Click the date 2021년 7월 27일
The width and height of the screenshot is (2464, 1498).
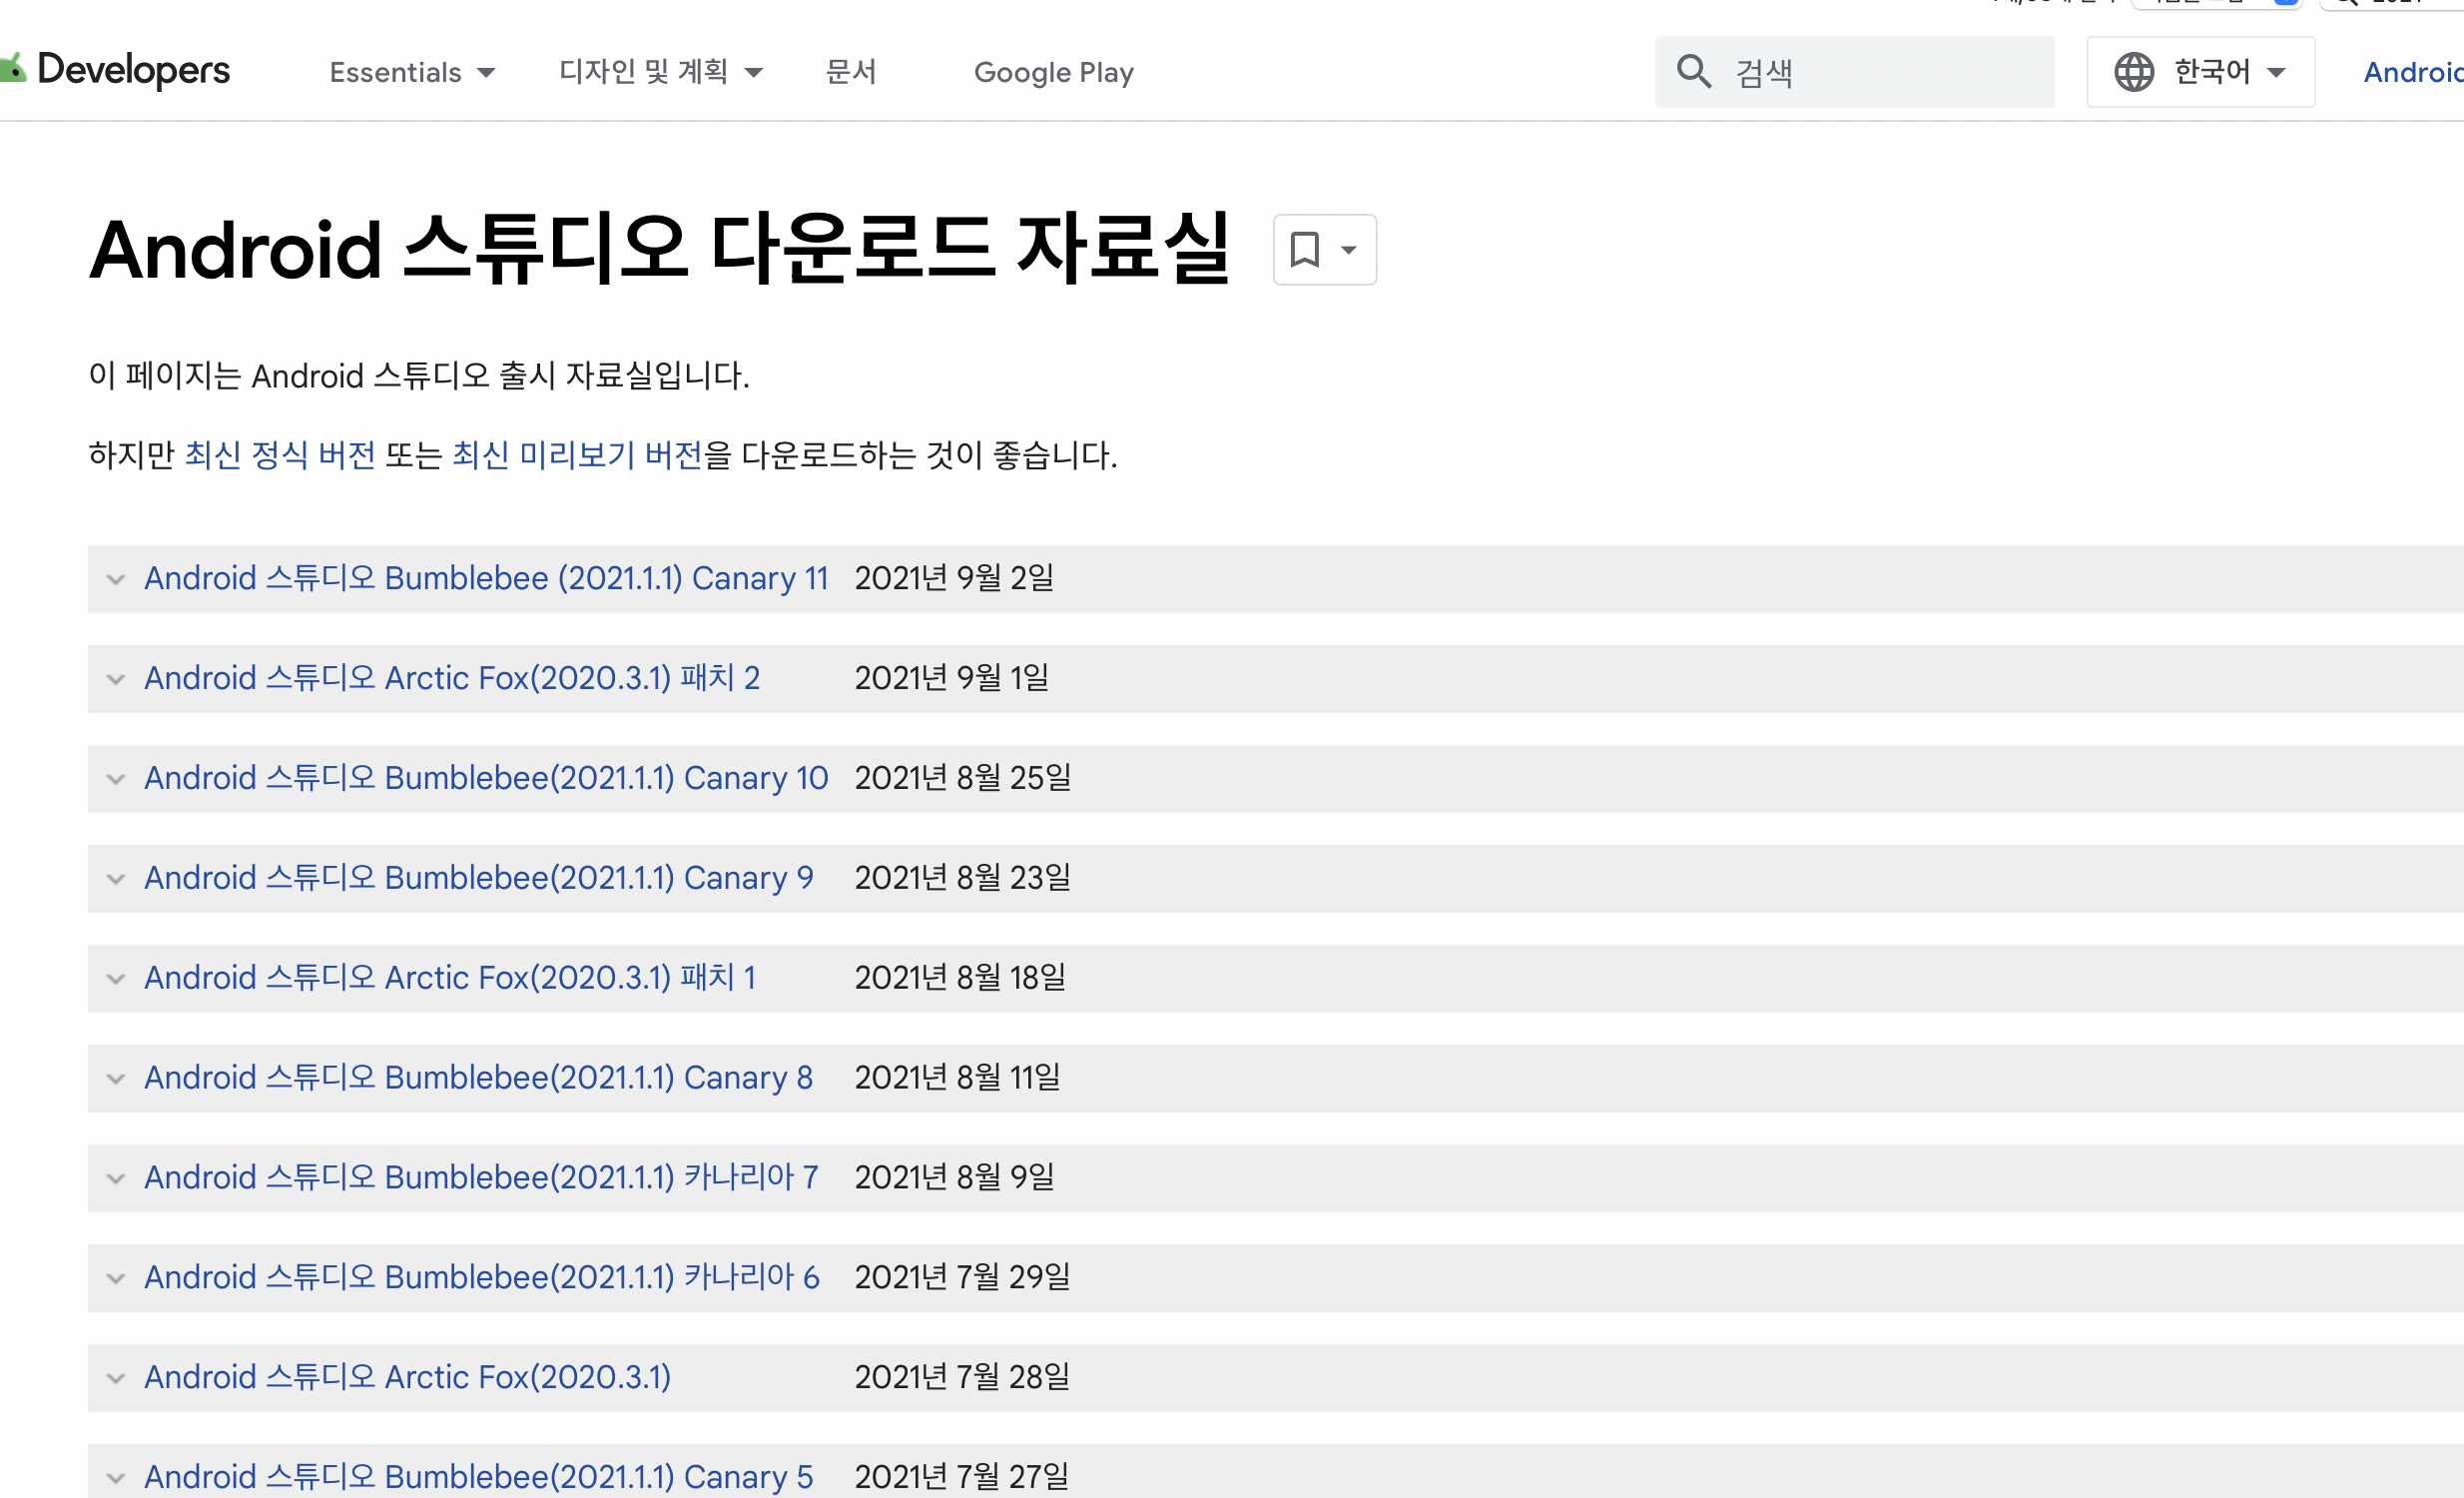[961, 1477]
